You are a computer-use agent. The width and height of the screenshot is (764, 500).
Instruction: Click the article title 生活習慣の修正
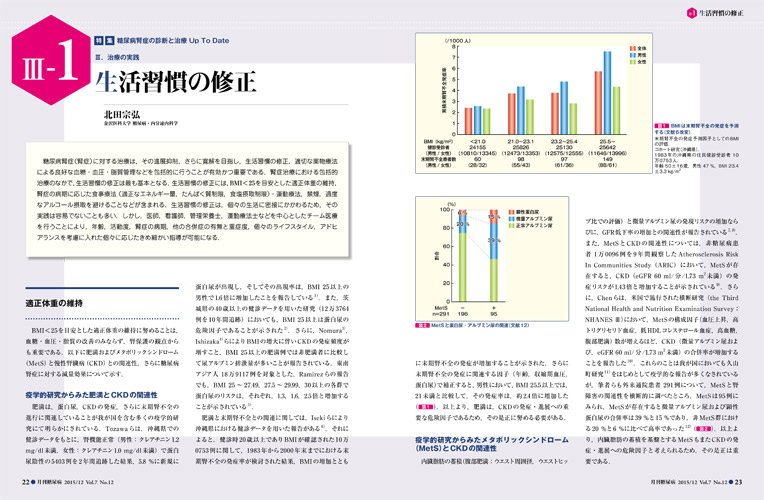point(175,81)
